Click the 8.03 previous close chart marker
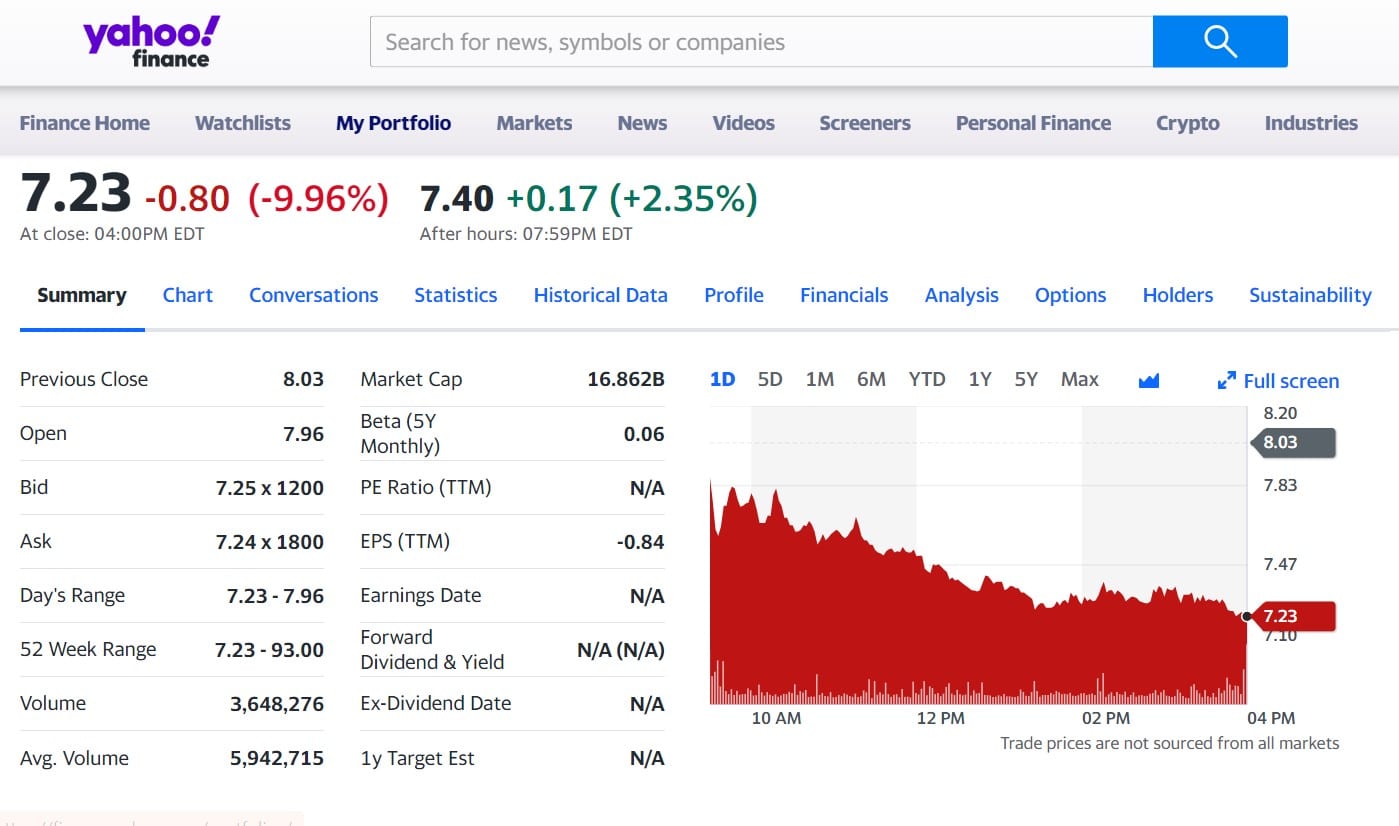Viewport: 1399px width, 826px height. coord(1291,442)
